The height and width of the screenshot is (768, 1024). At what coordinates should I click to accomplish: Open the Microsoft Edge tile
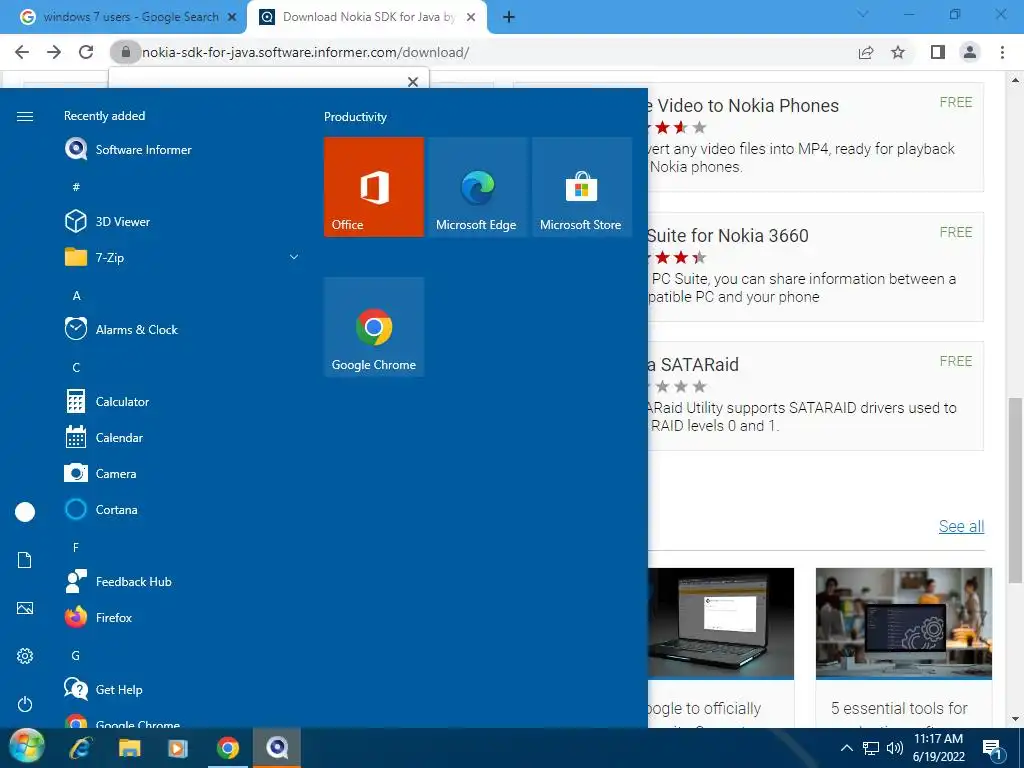477,187
